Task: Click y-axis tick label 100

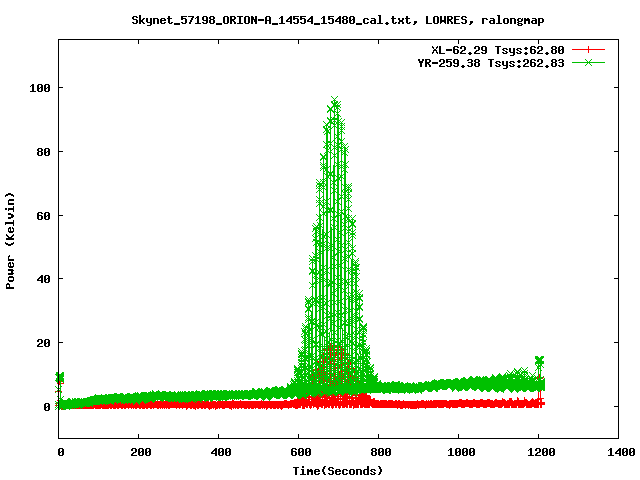Action: 40,88
